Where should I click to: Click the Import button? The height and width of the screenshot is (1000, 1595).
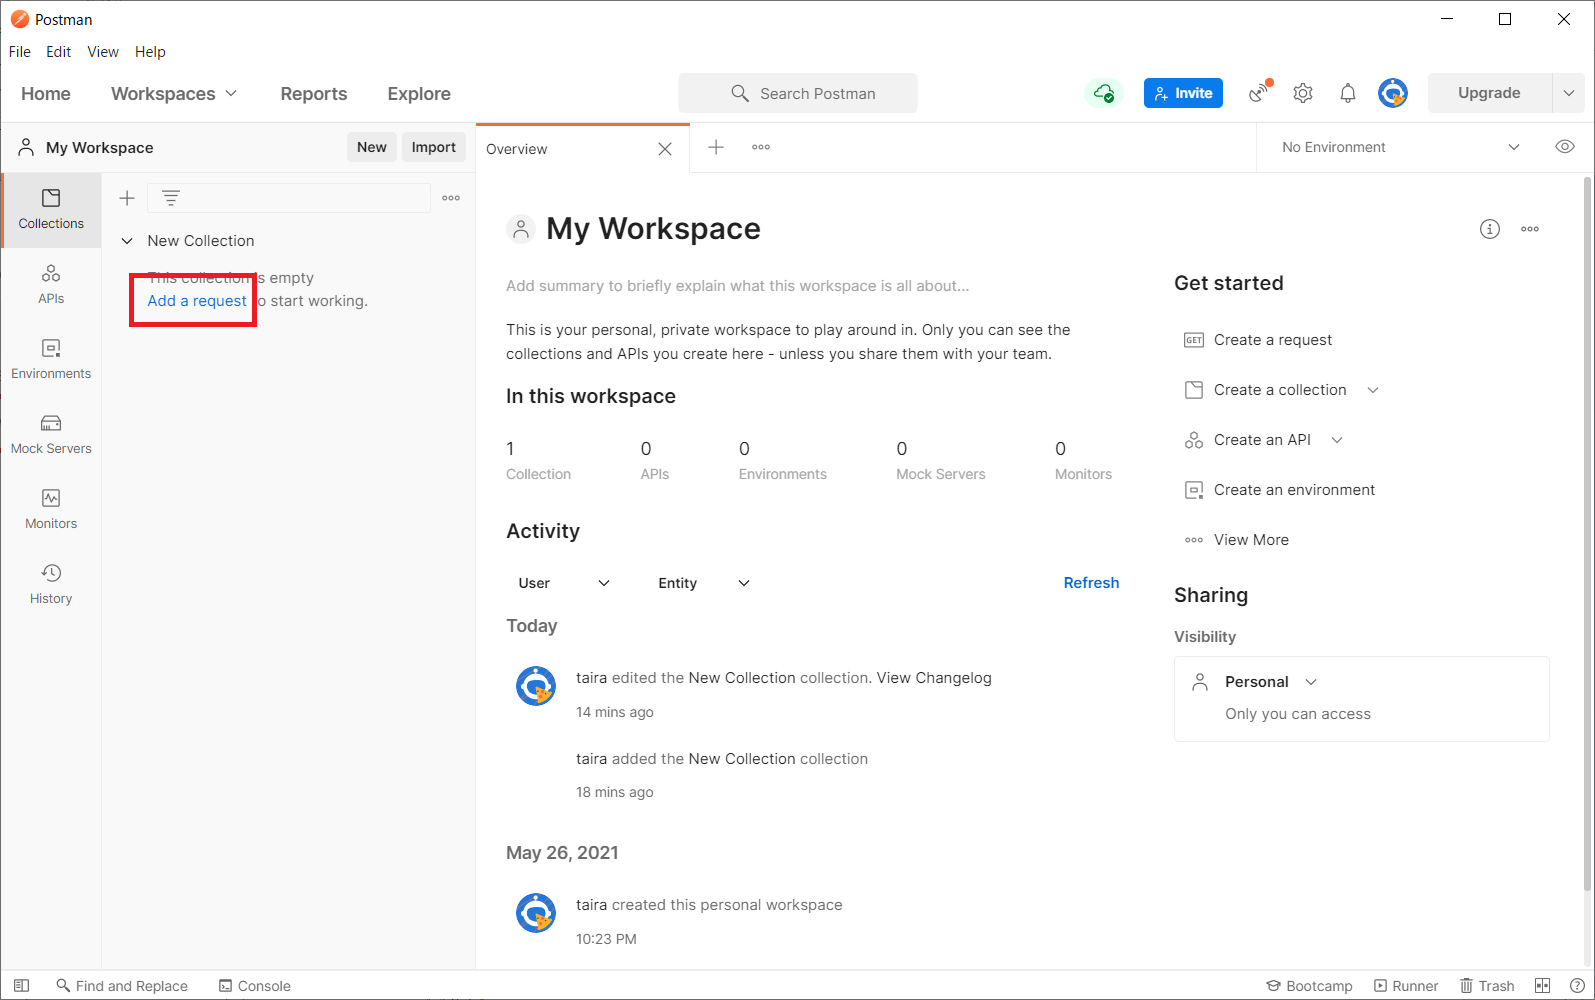[434, 147]
